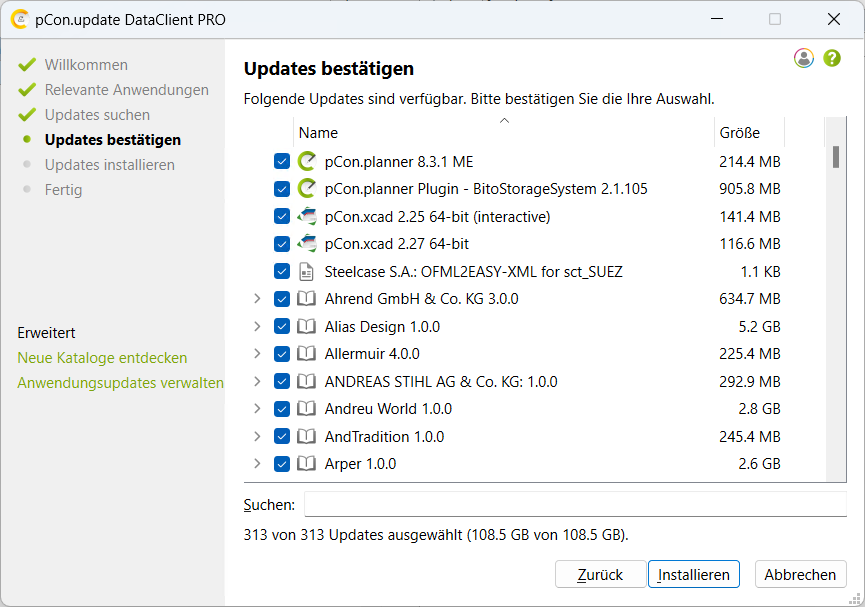Click the Andreu World catalog book icon
The width and height of the screenshot is (865, 607).
coord(306,408)
